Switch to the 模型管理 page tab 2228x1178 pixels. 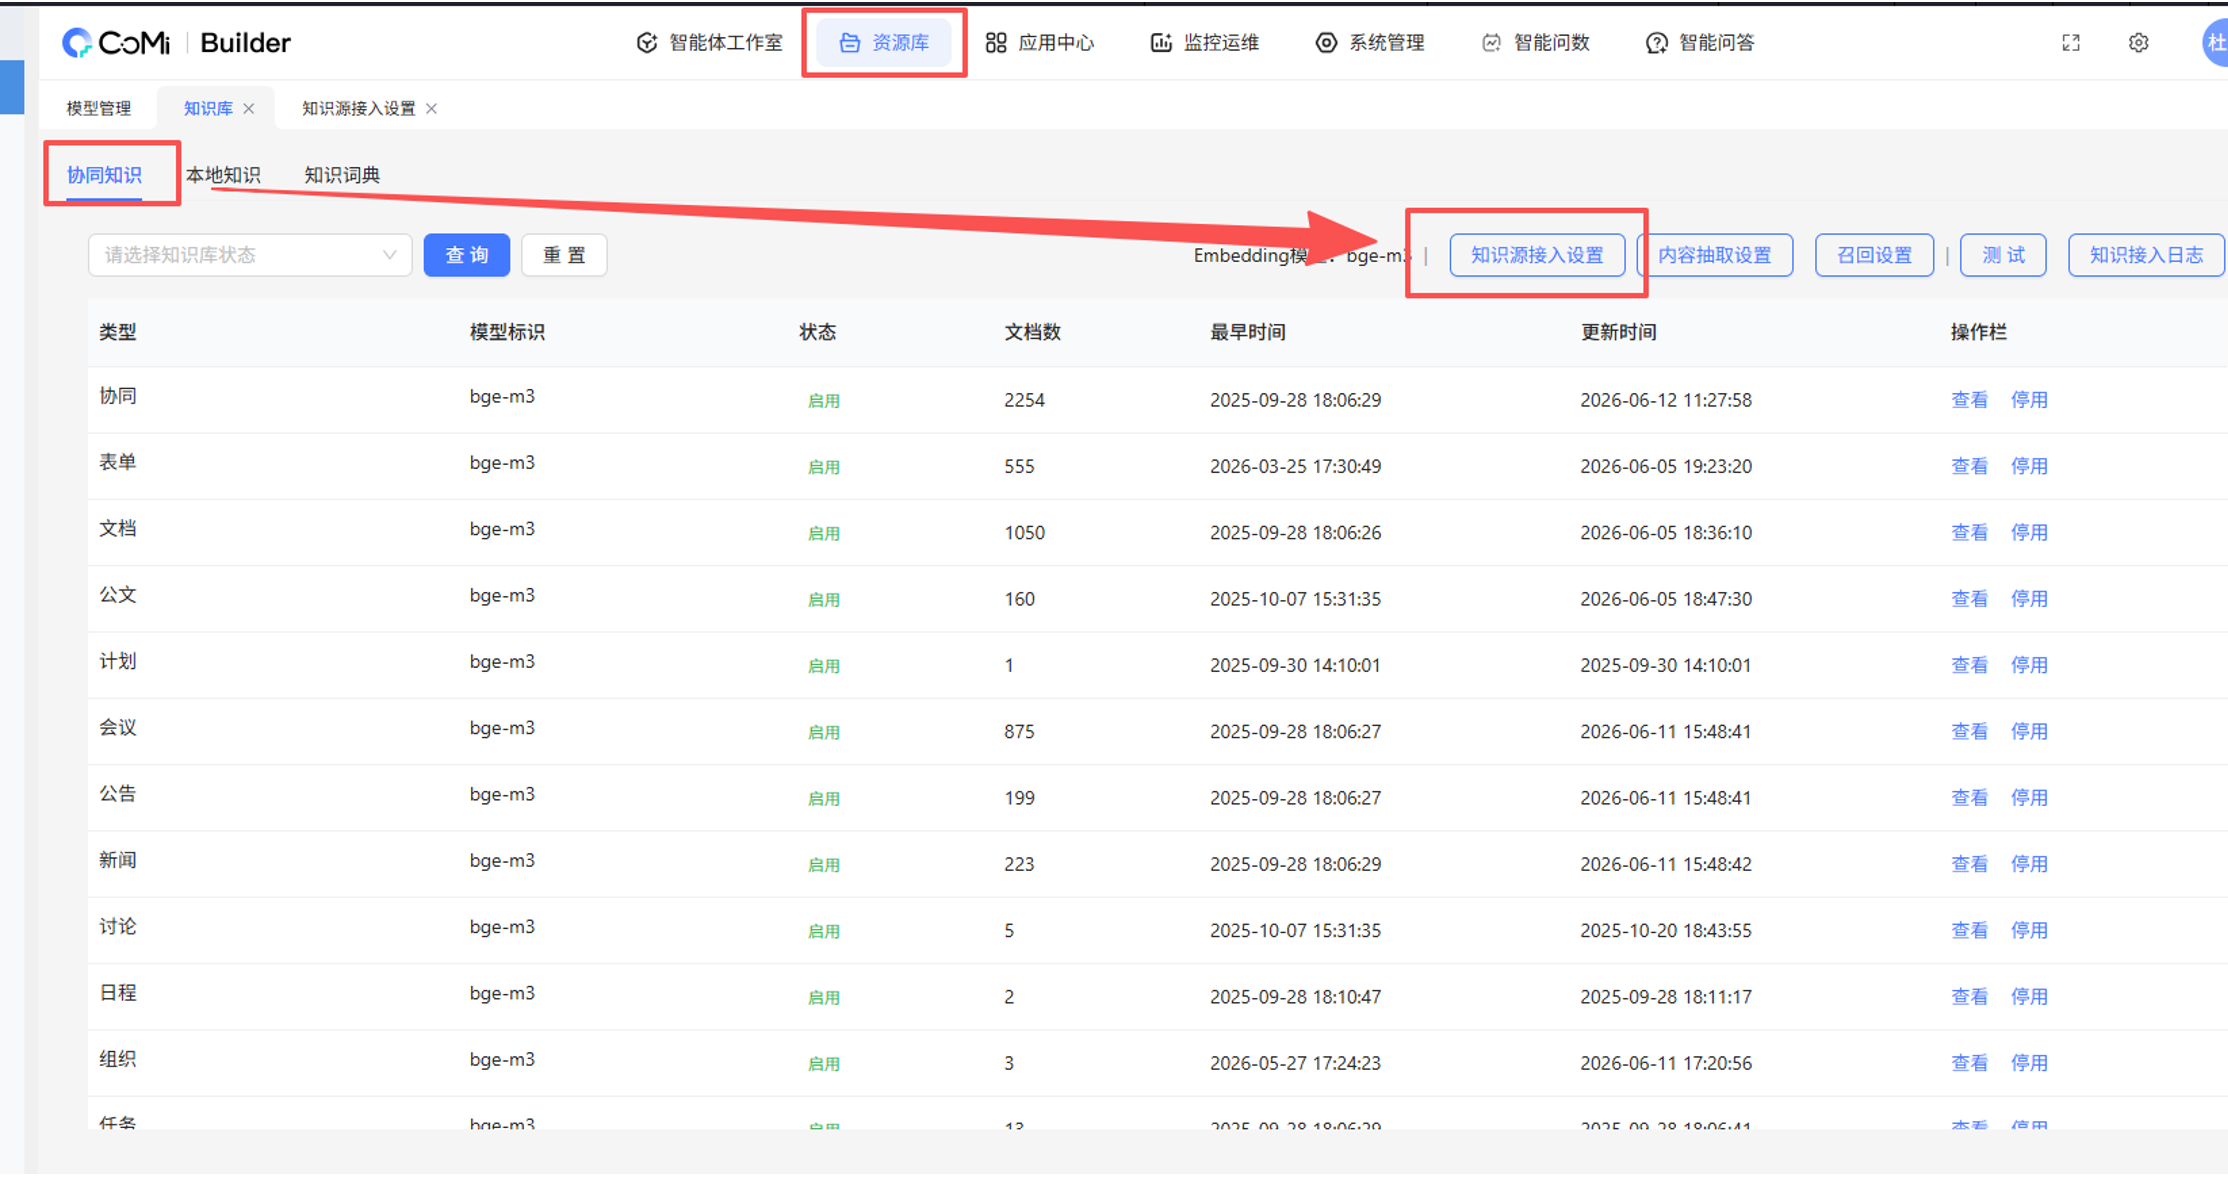pos(99,108)
